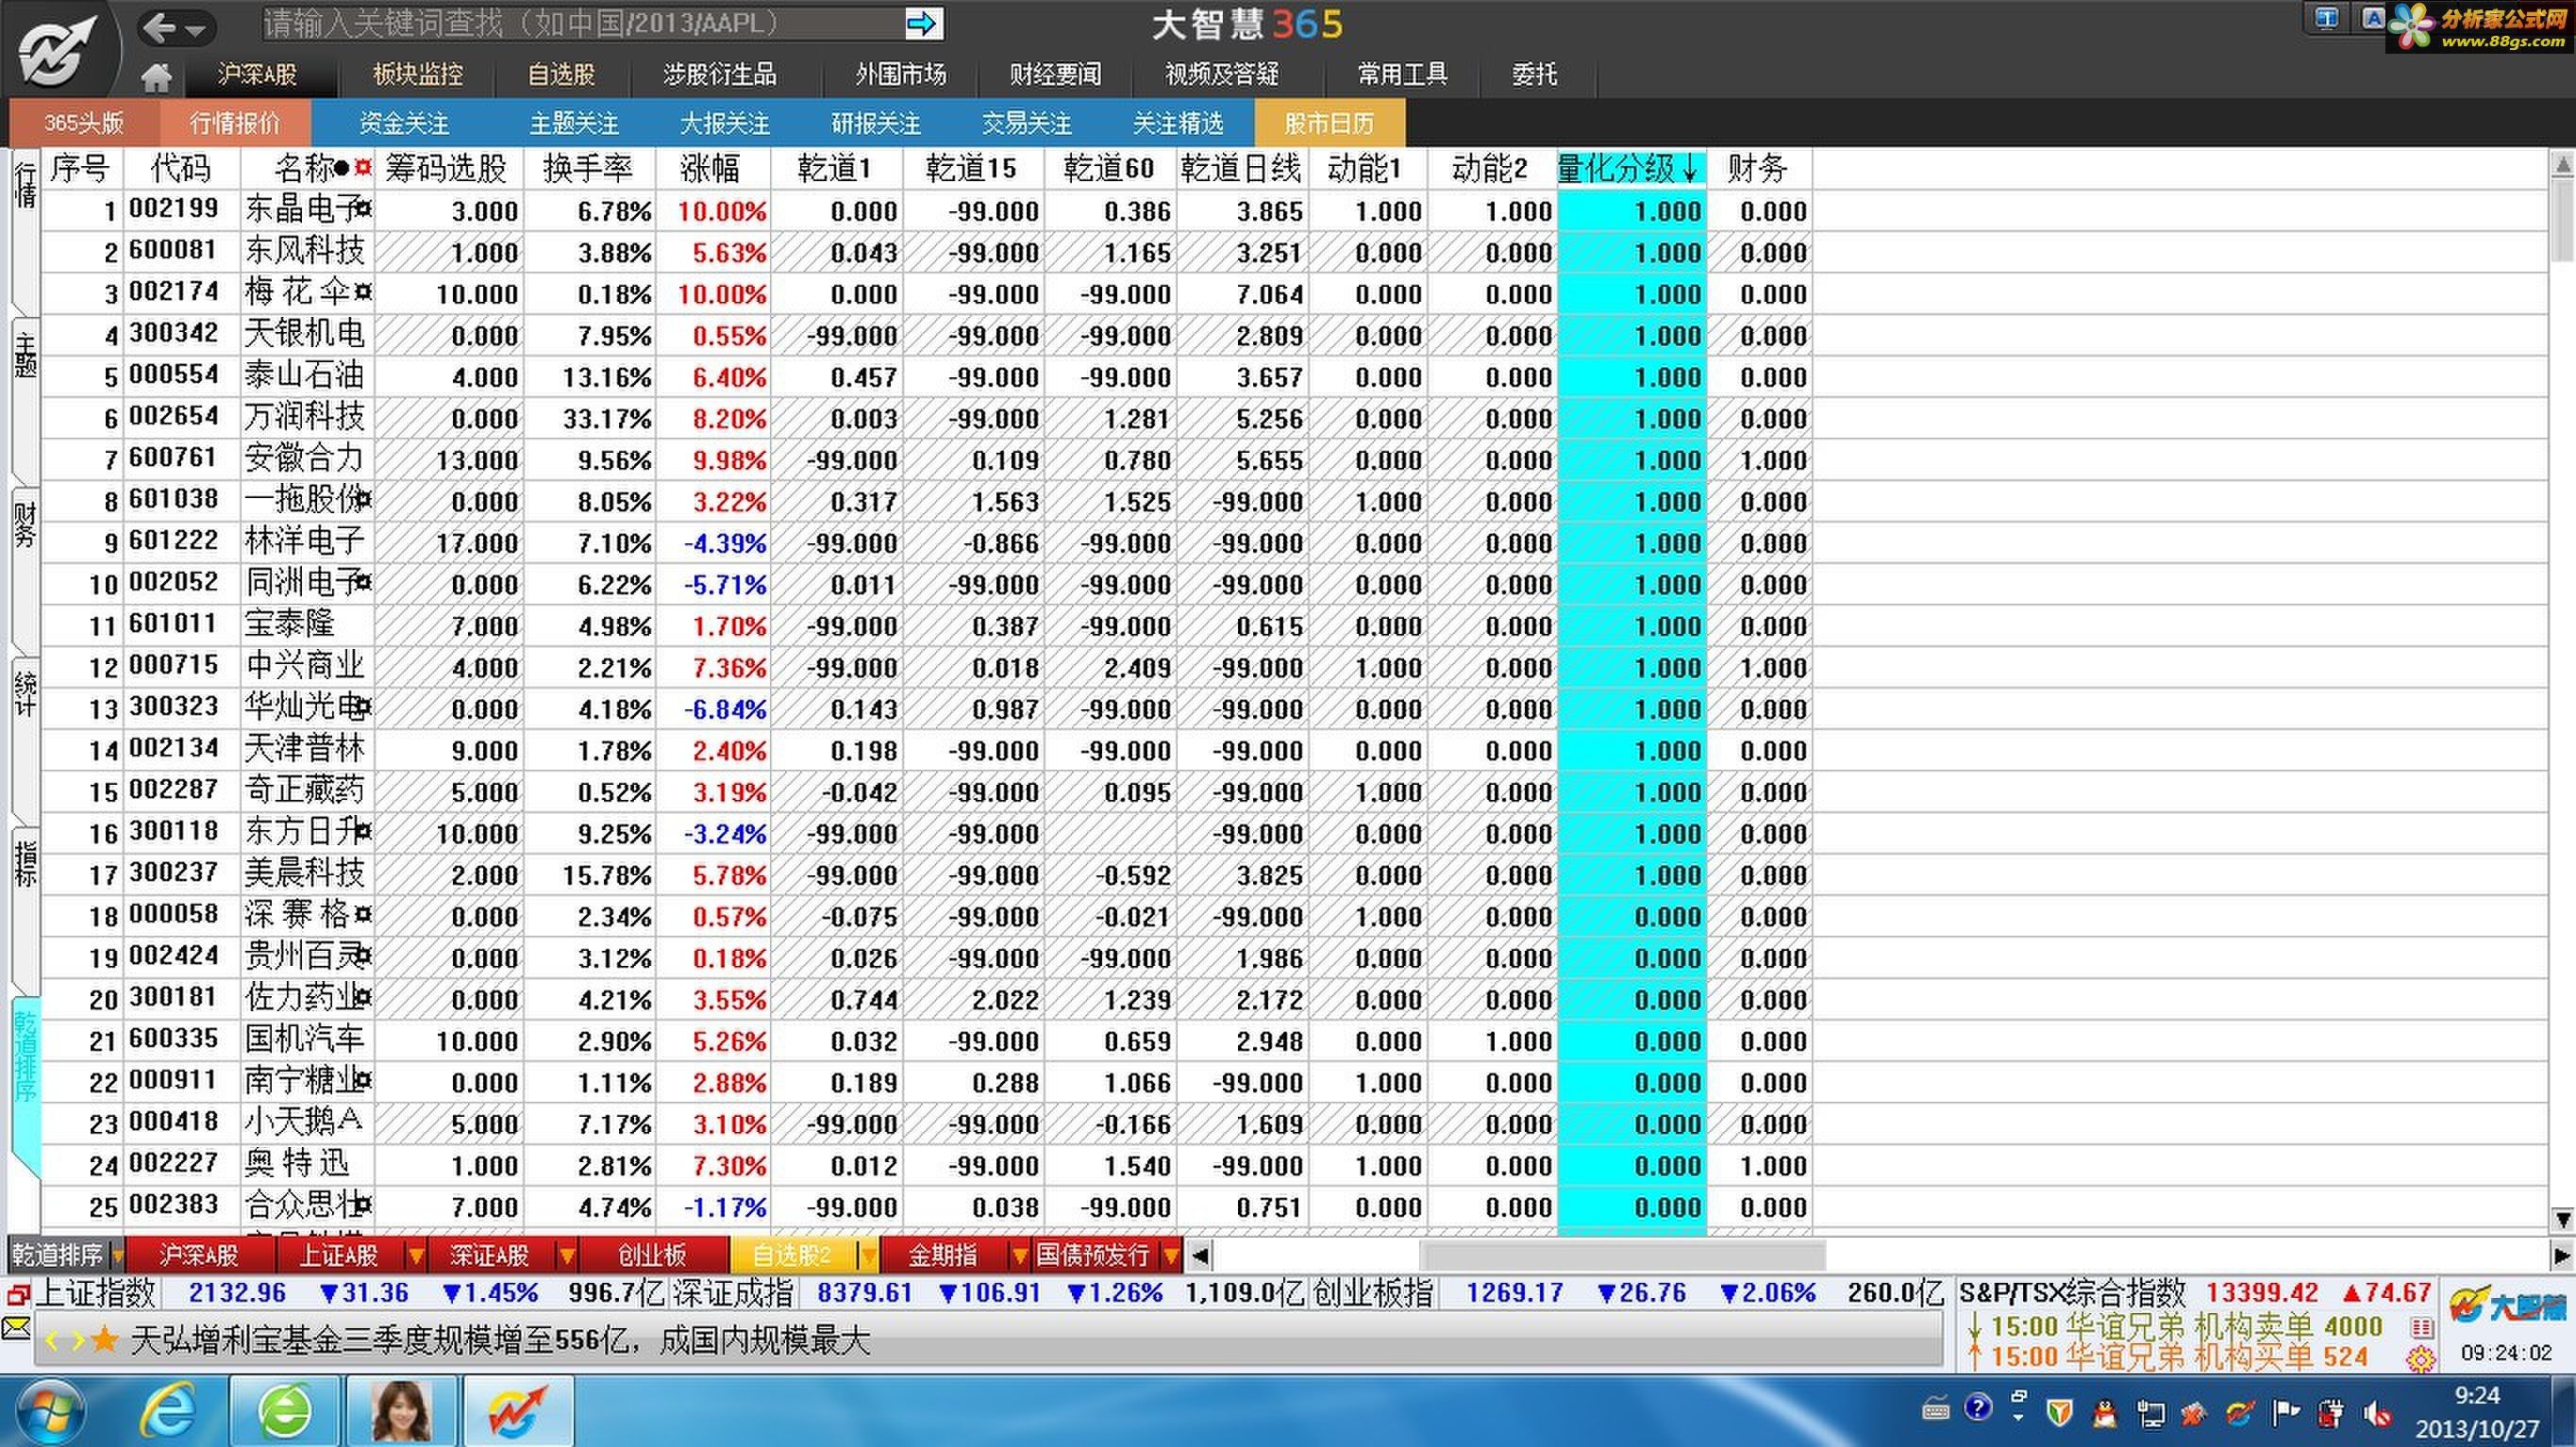Image resolution: width=2576 pixels, height=1447 pixels.
Task: Click the horizontal scrollbar left arrow
Action: pos(1200,1255)
